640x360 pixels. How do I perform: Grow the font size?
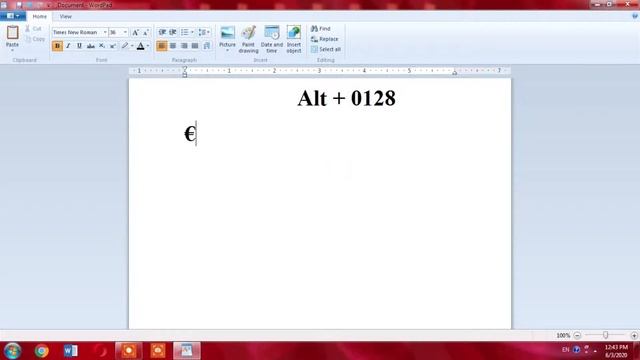(x=135, y=32)
